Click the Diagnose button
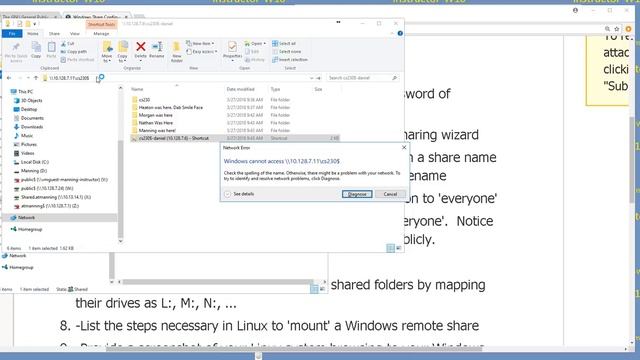This screenshot has width=640, height=360. tap(357, 194)
